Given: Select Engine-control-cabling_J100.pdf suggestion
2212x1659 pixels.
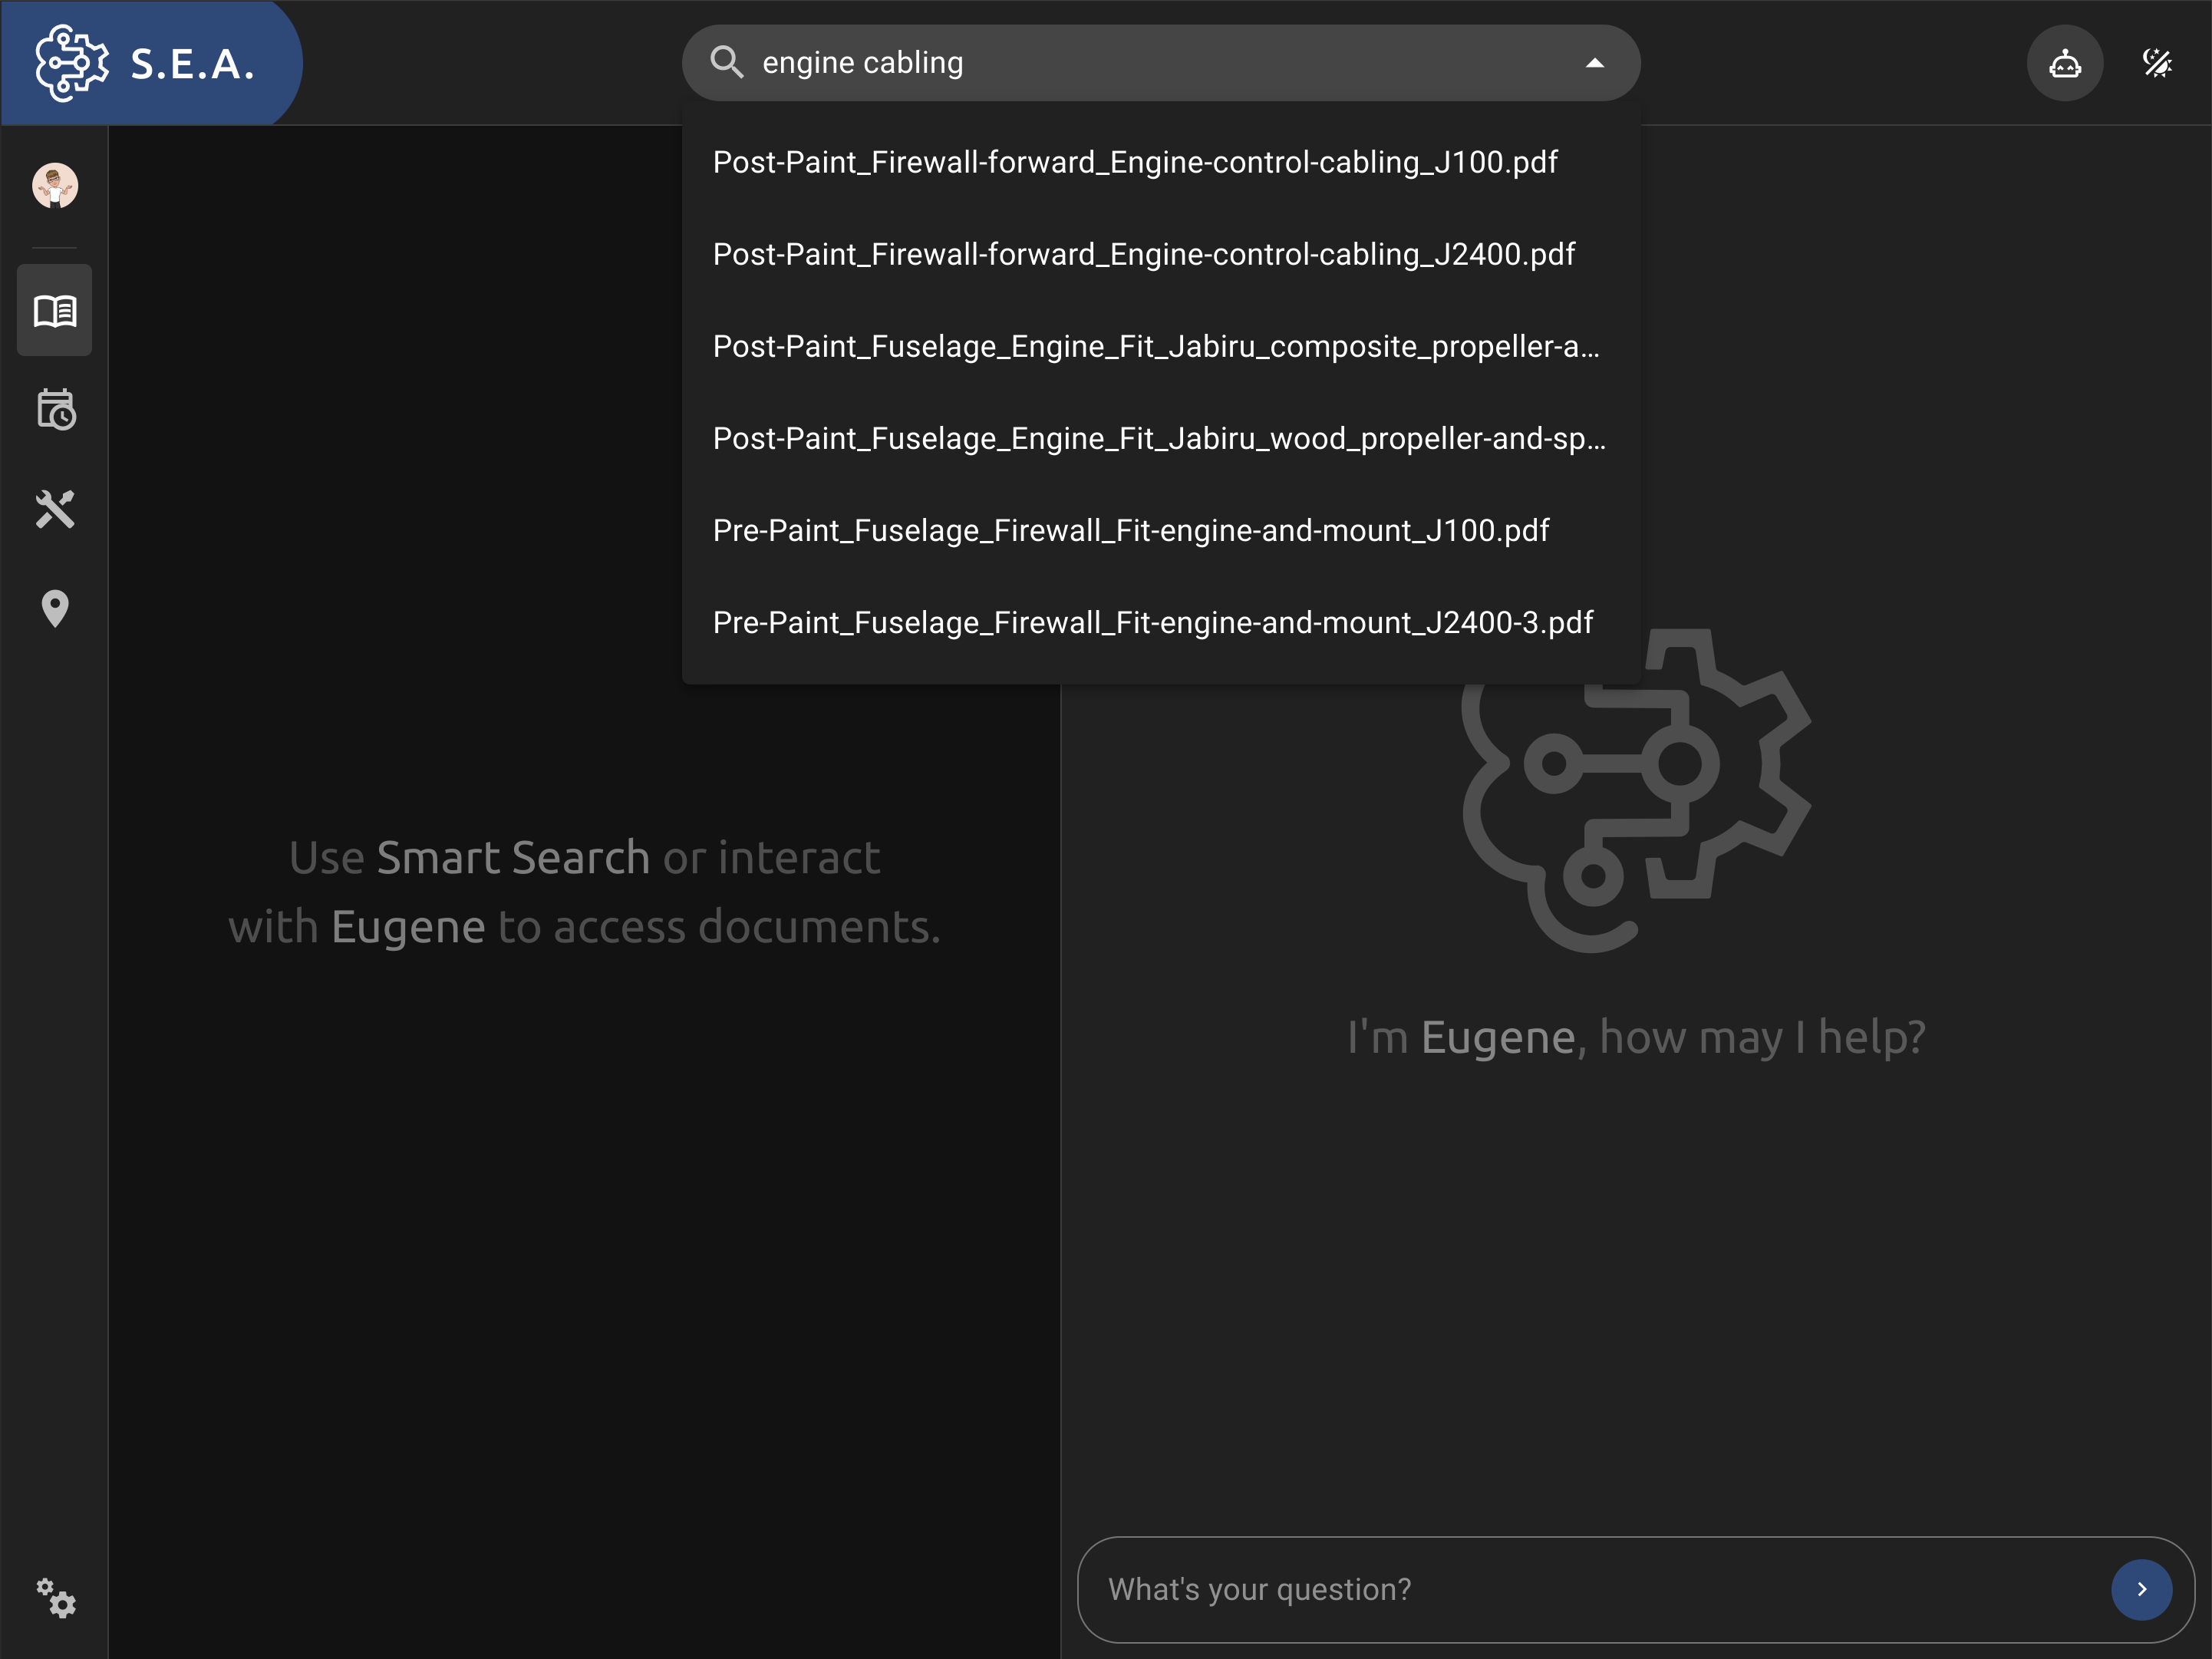Looking at the screenshot, I should [x=1135, y=162].
